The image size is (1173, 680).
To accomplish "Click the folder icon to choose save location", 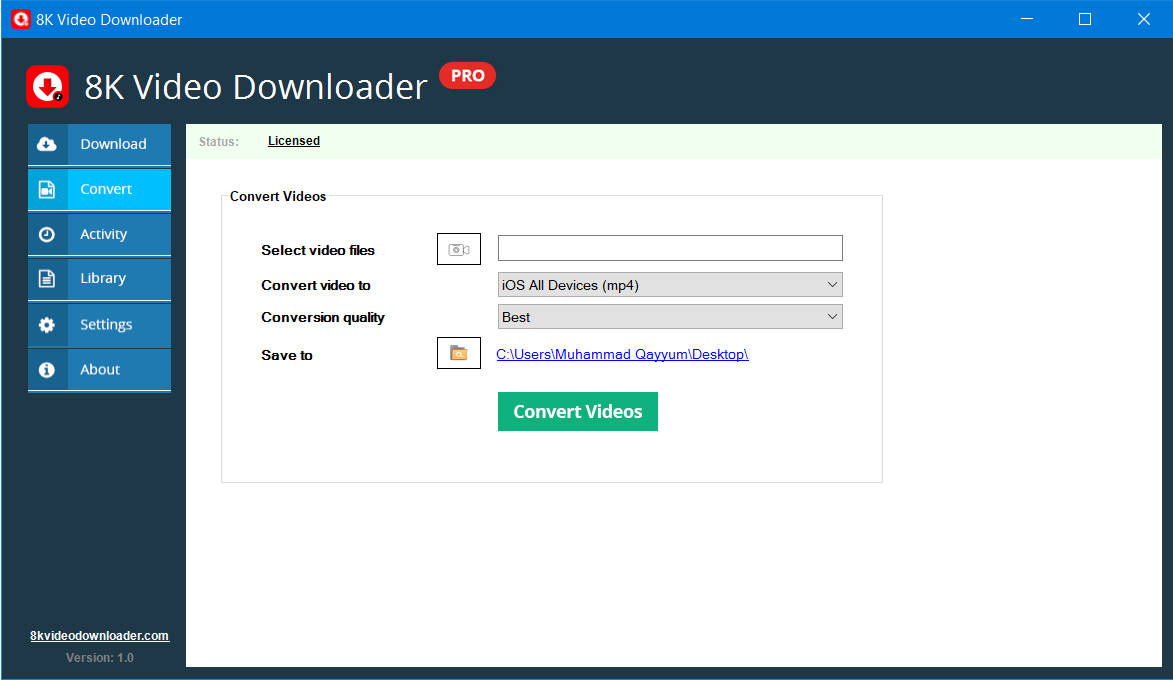I will tap(459, 353).
